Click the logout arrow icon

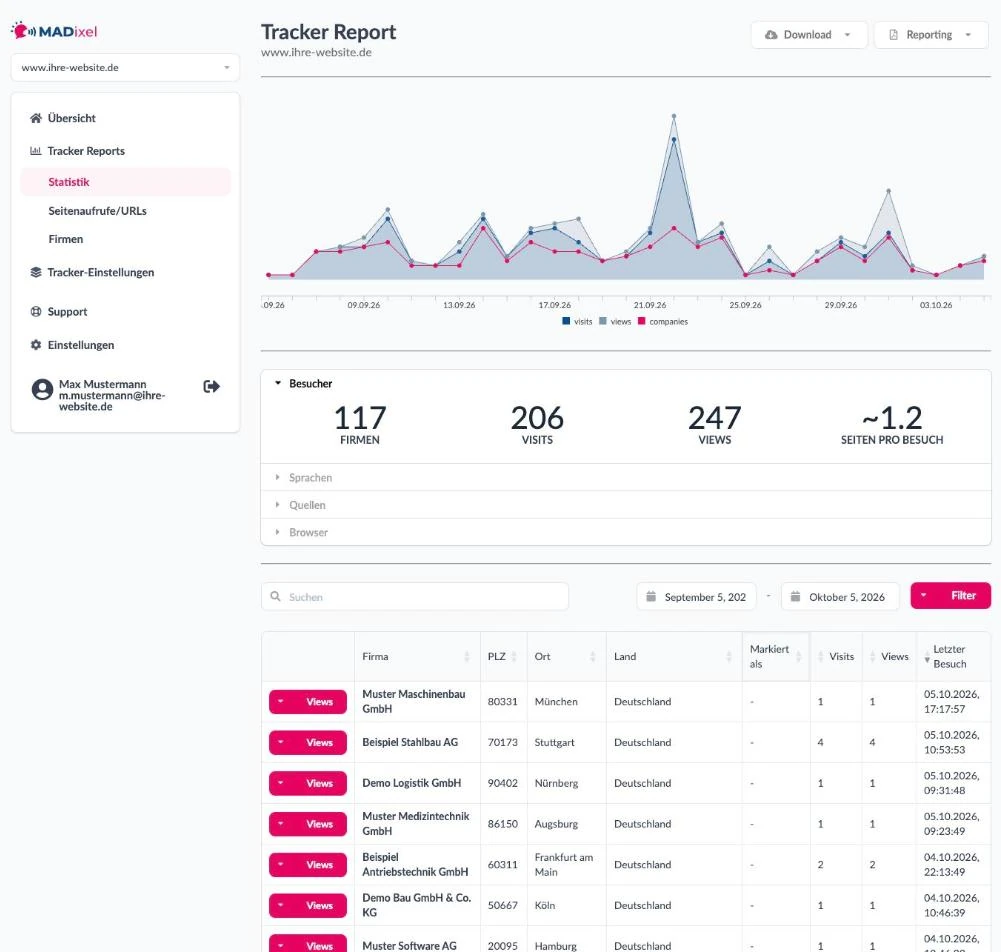(211, 386)
